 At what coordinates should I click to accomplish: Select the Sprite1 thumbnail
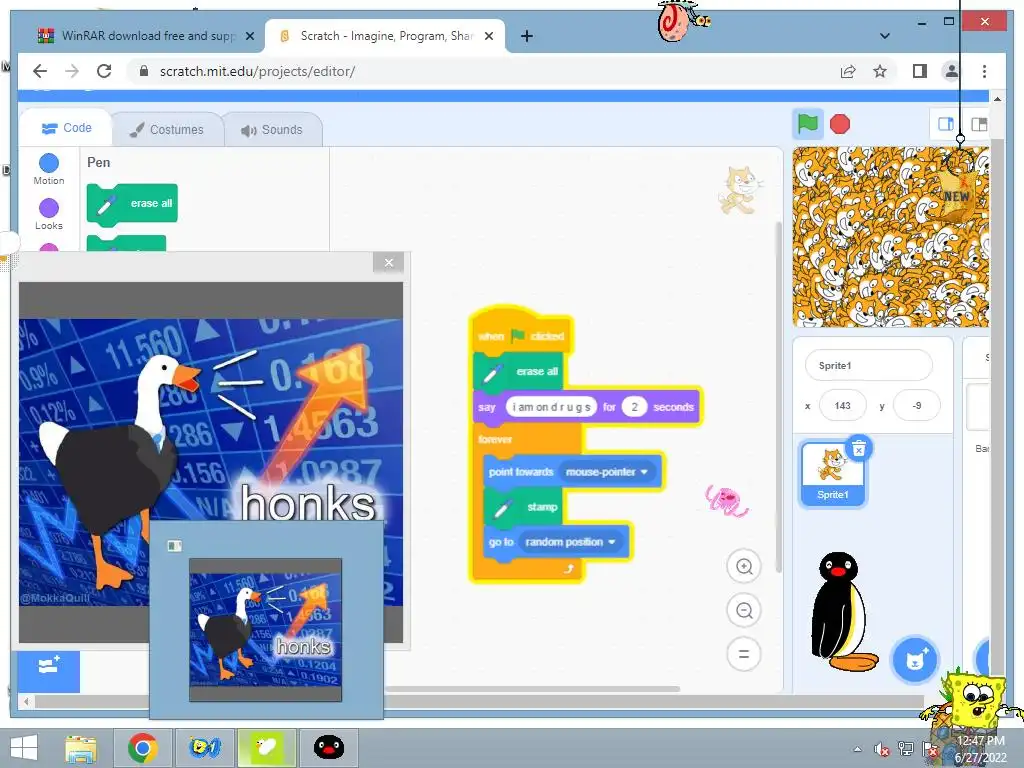(x=833, y=475)
